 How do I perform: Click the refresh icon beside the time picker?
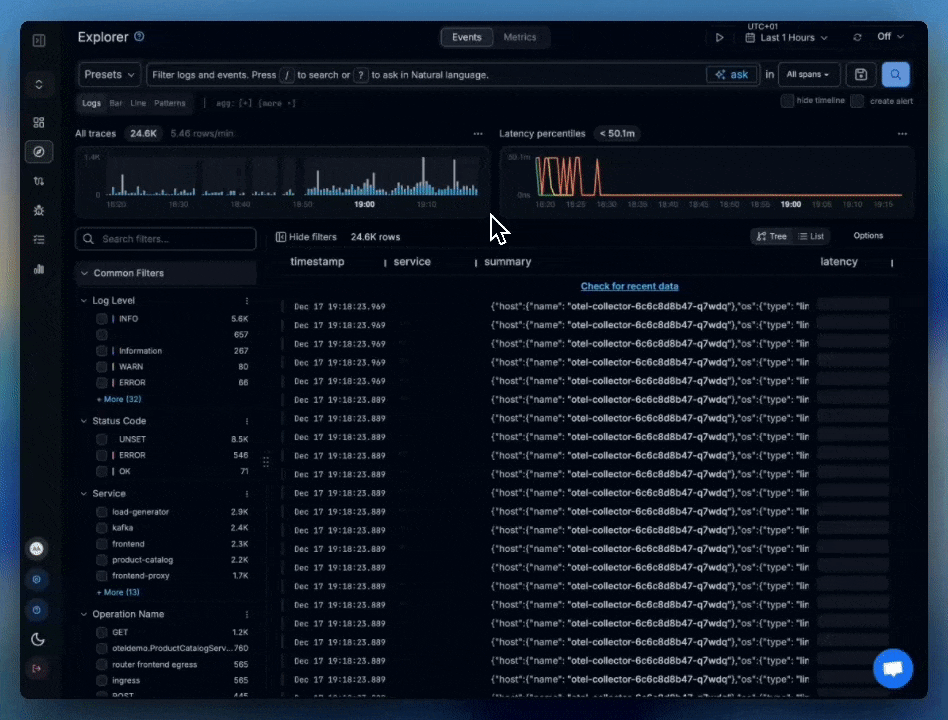click(858, 36)
